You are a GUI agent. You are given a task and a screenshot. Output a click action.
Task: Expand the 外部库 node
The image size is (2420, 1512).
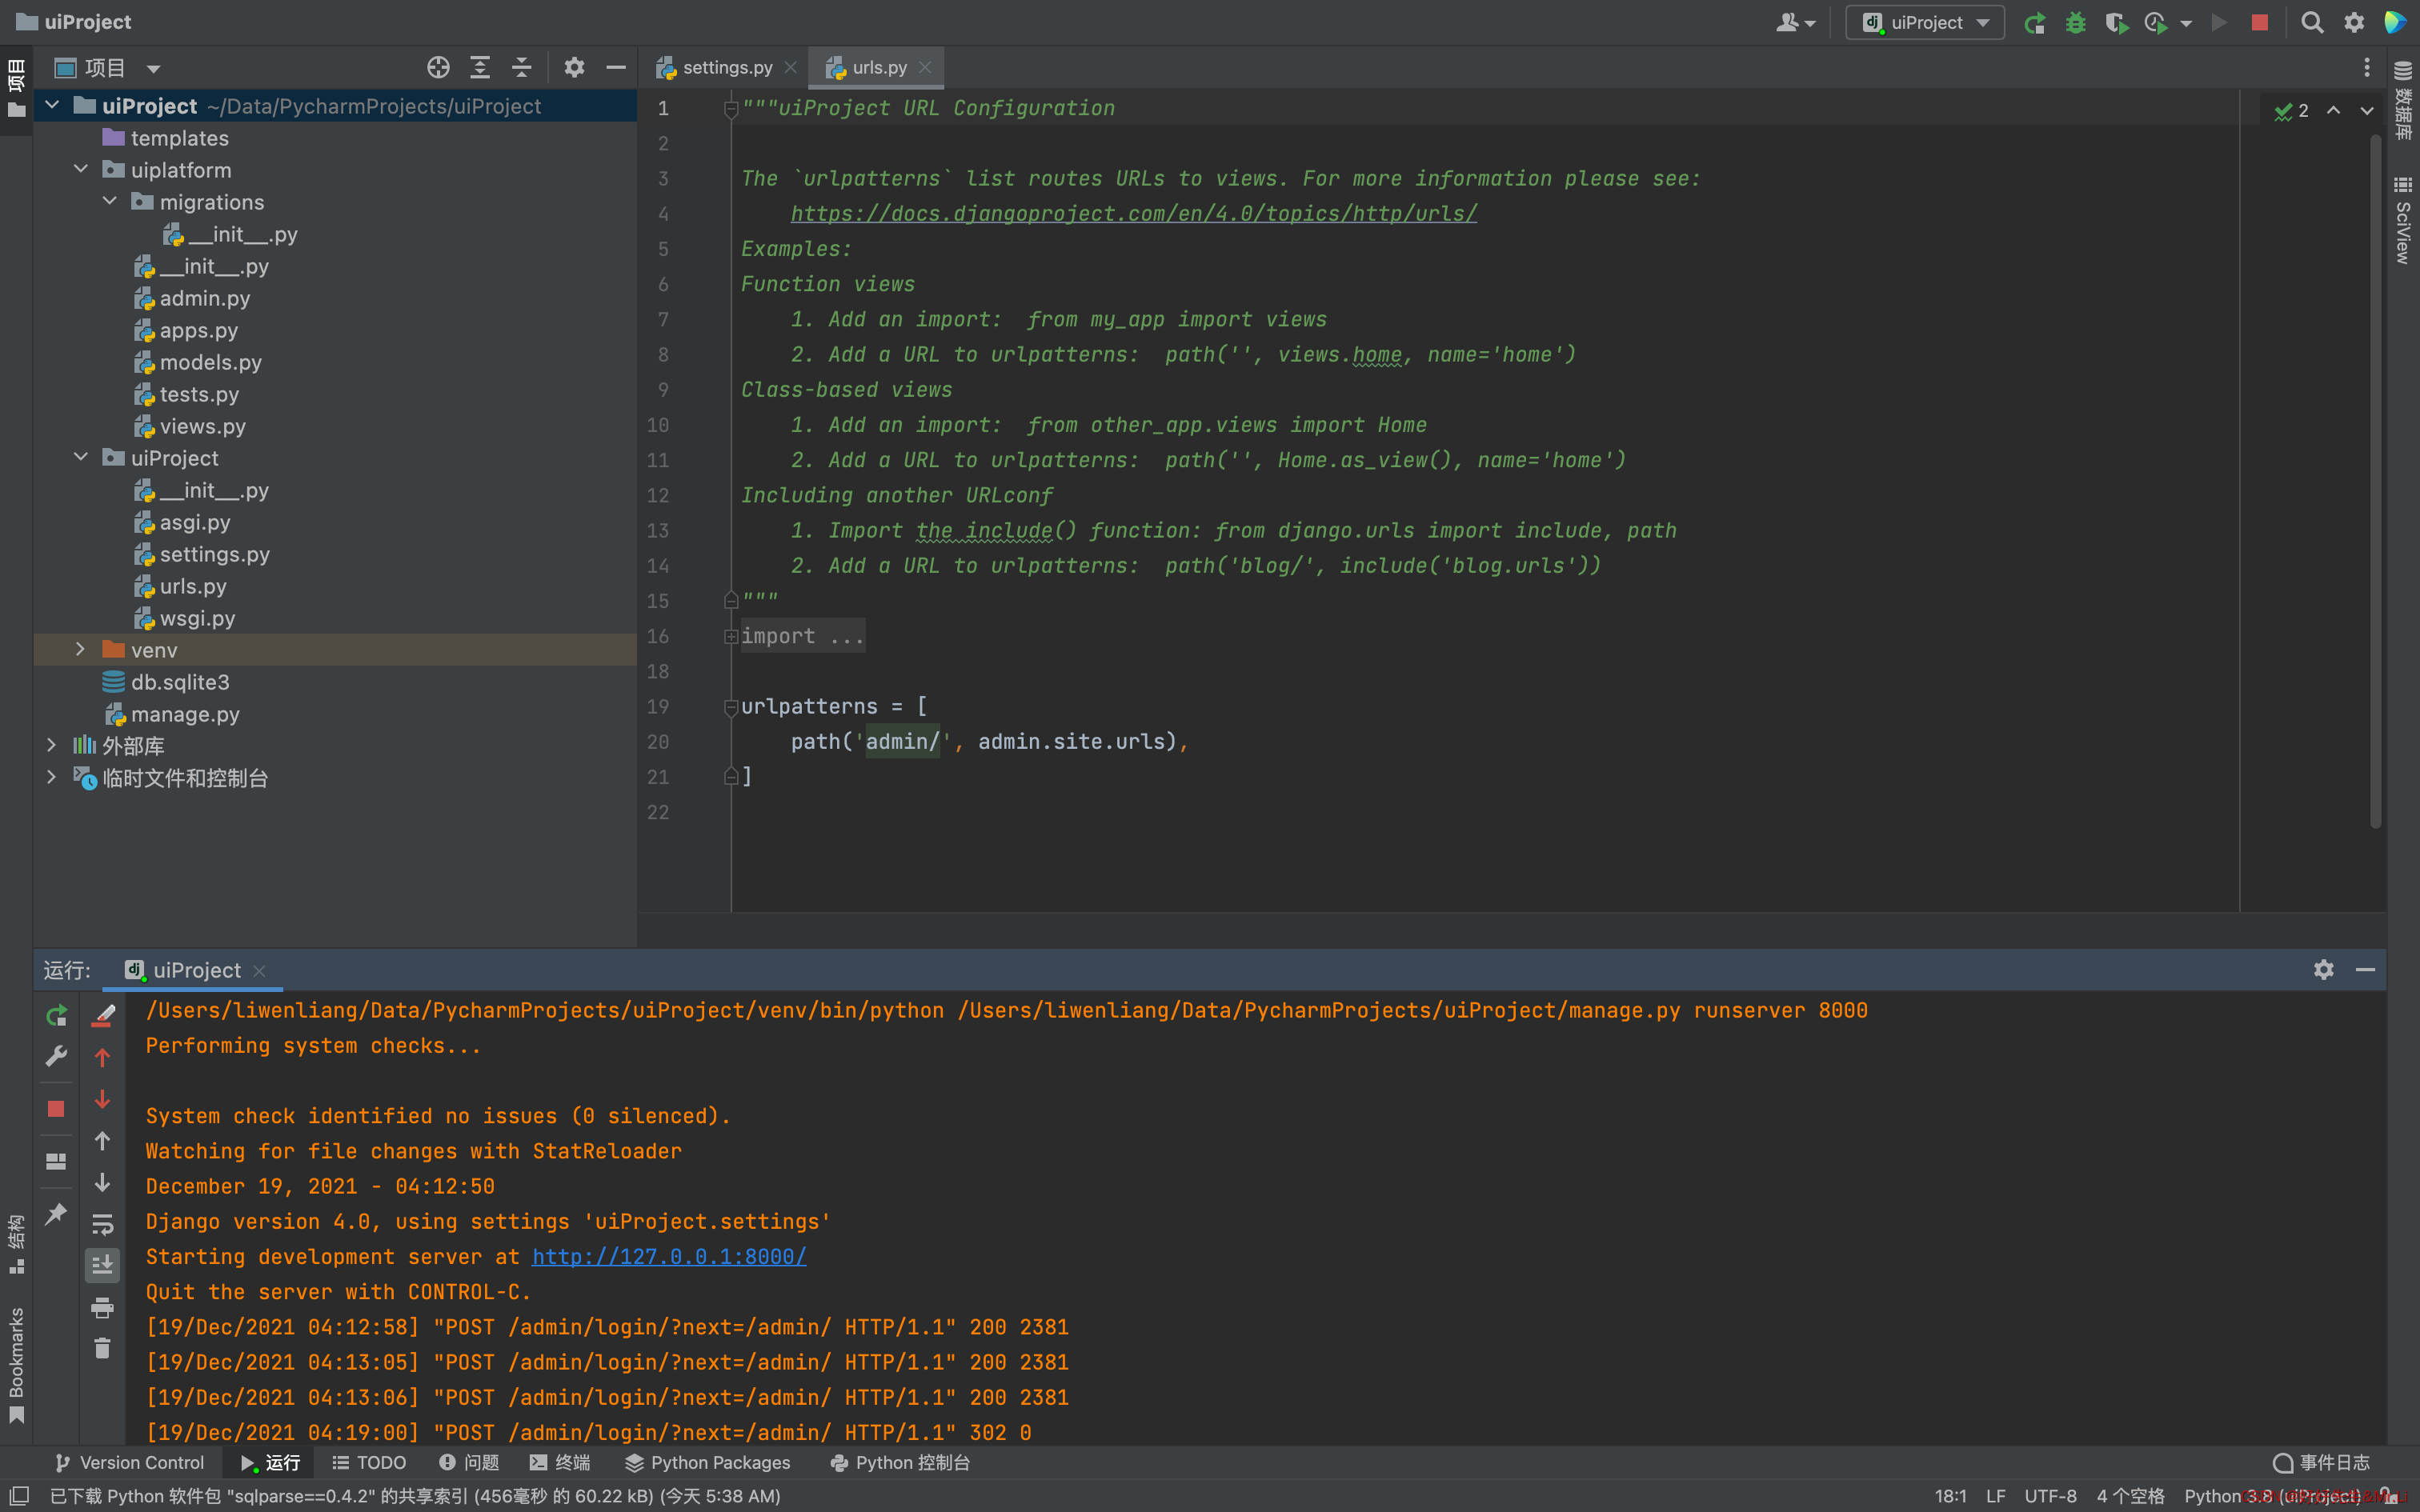pyautogui.click(x=52, y=745)
